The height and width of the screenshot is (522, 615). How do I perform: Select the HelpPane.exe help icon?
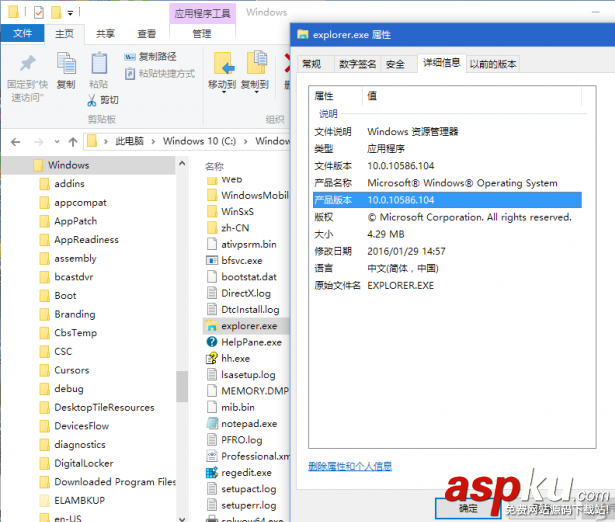point(212,342)
